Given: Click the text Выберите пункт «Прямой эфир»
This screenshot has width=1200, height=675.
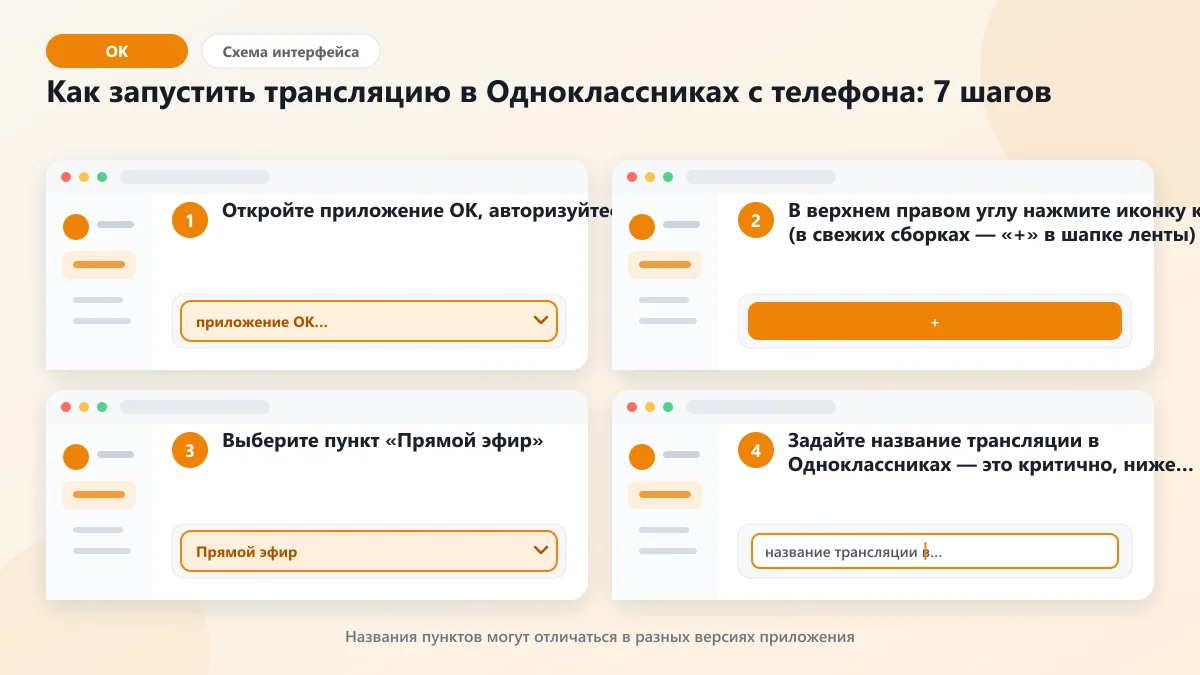Looking at the screenshot, I should (383, 441).
